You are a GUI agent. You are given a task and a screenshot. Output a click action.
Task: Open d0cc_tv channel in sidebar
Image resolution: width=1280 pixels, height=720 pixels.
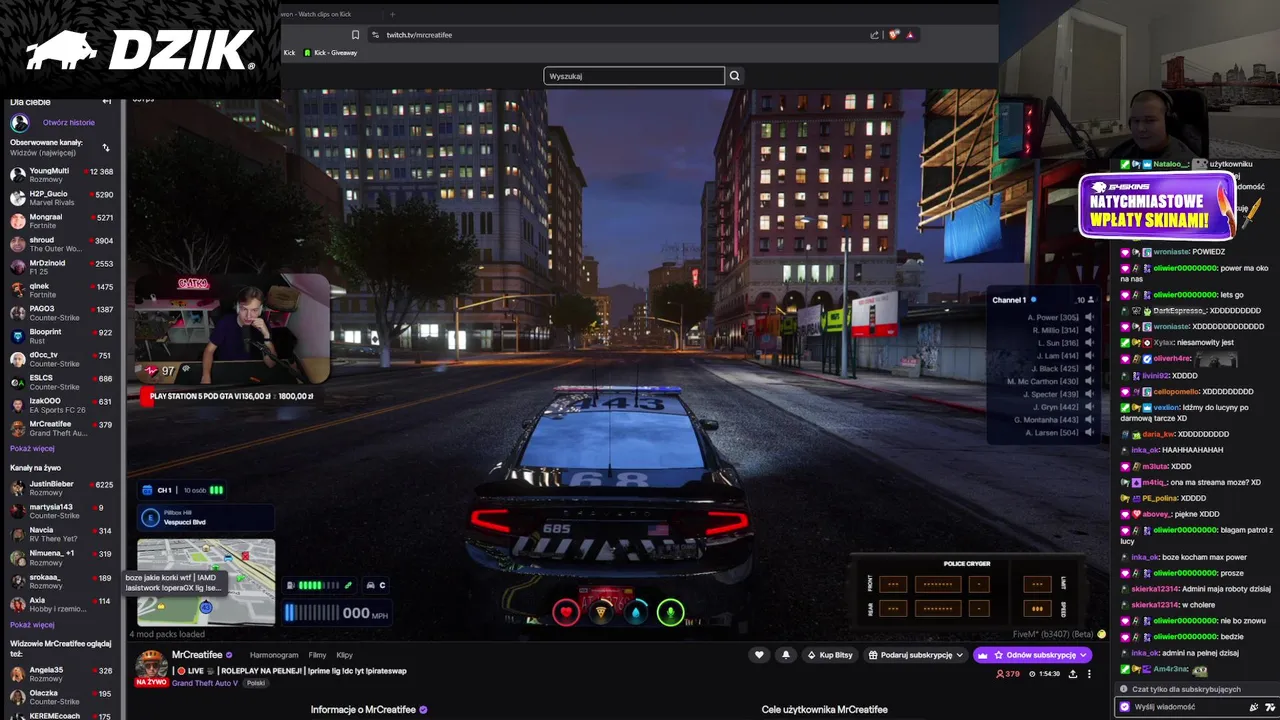(62, 359)
